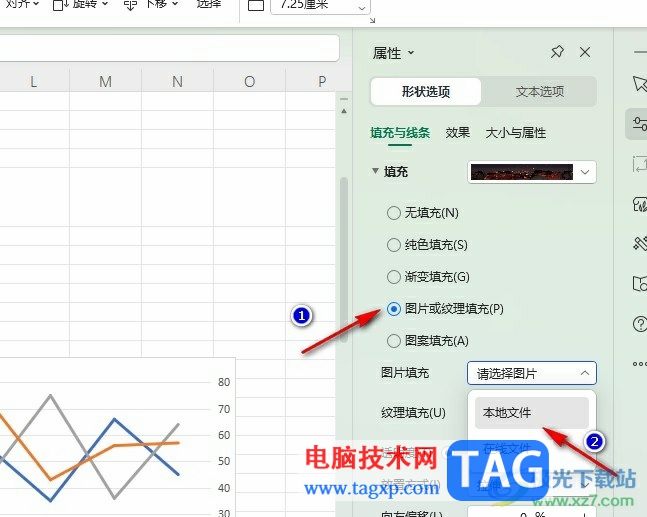Viewport: 647px width, 517px height.
Task: Click the vertical scrollbar up arrow
Action: (344, 111)
